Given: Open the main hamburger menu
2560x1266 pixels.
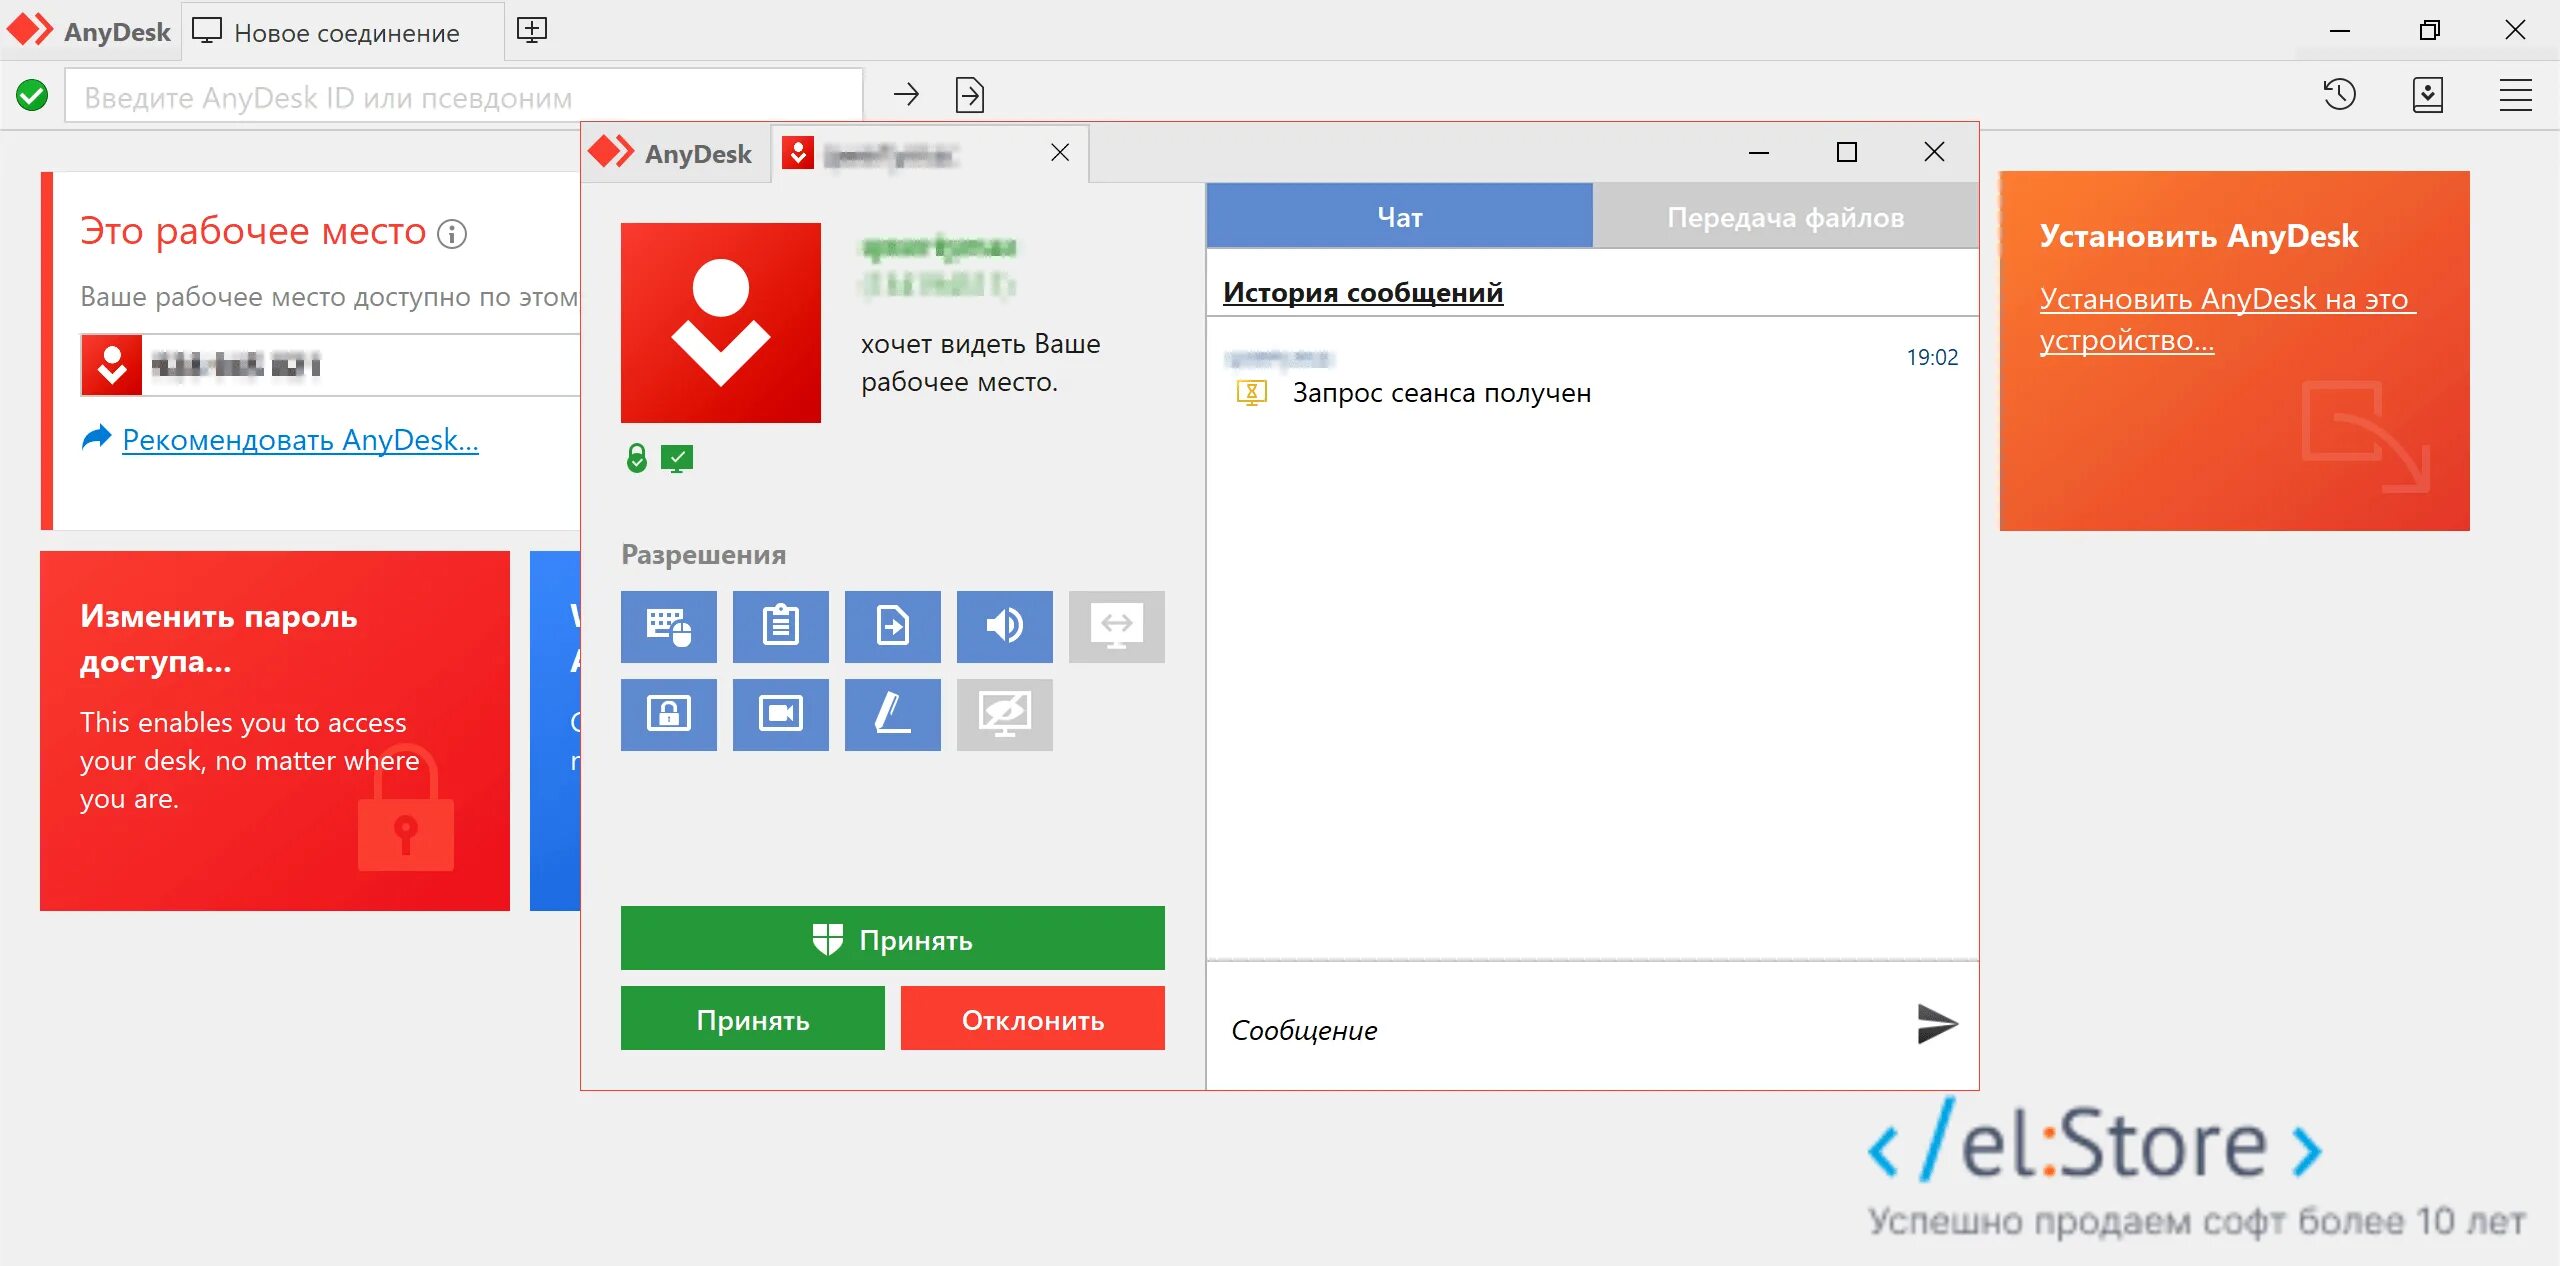Looking at the screenshot, I should click(2515, 95).
